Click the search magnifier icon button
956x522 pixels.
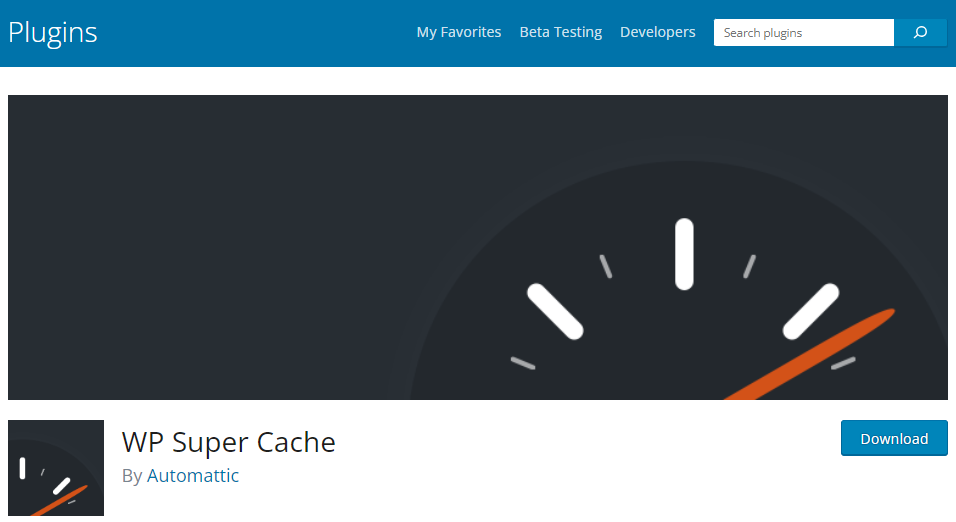tap(920, 32)
